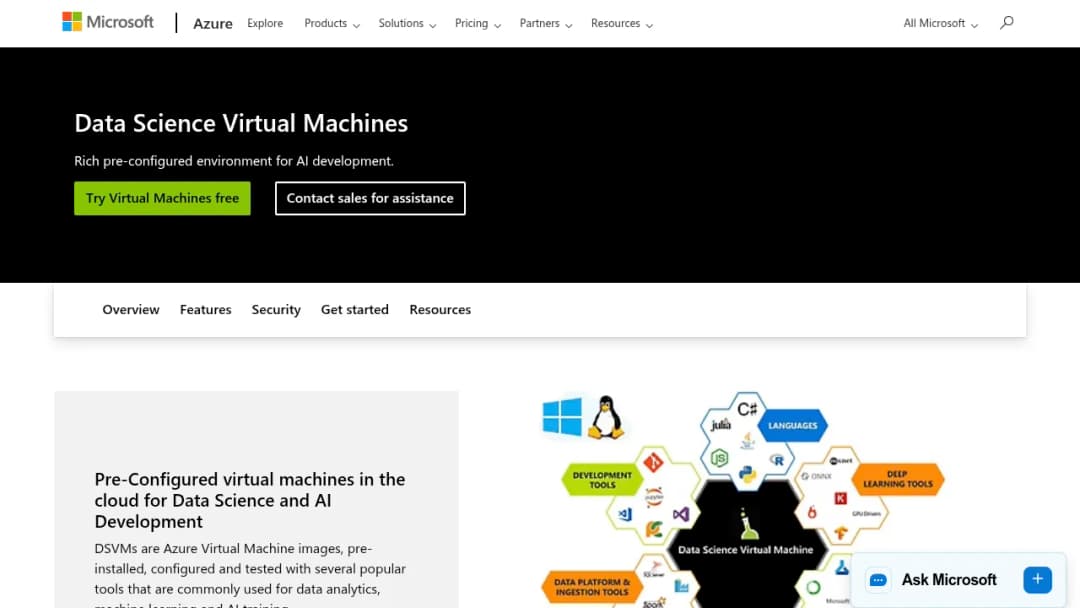Click the LANGUAGES hexagon label
1080x608 pixels.
click(x=792, y=426)
